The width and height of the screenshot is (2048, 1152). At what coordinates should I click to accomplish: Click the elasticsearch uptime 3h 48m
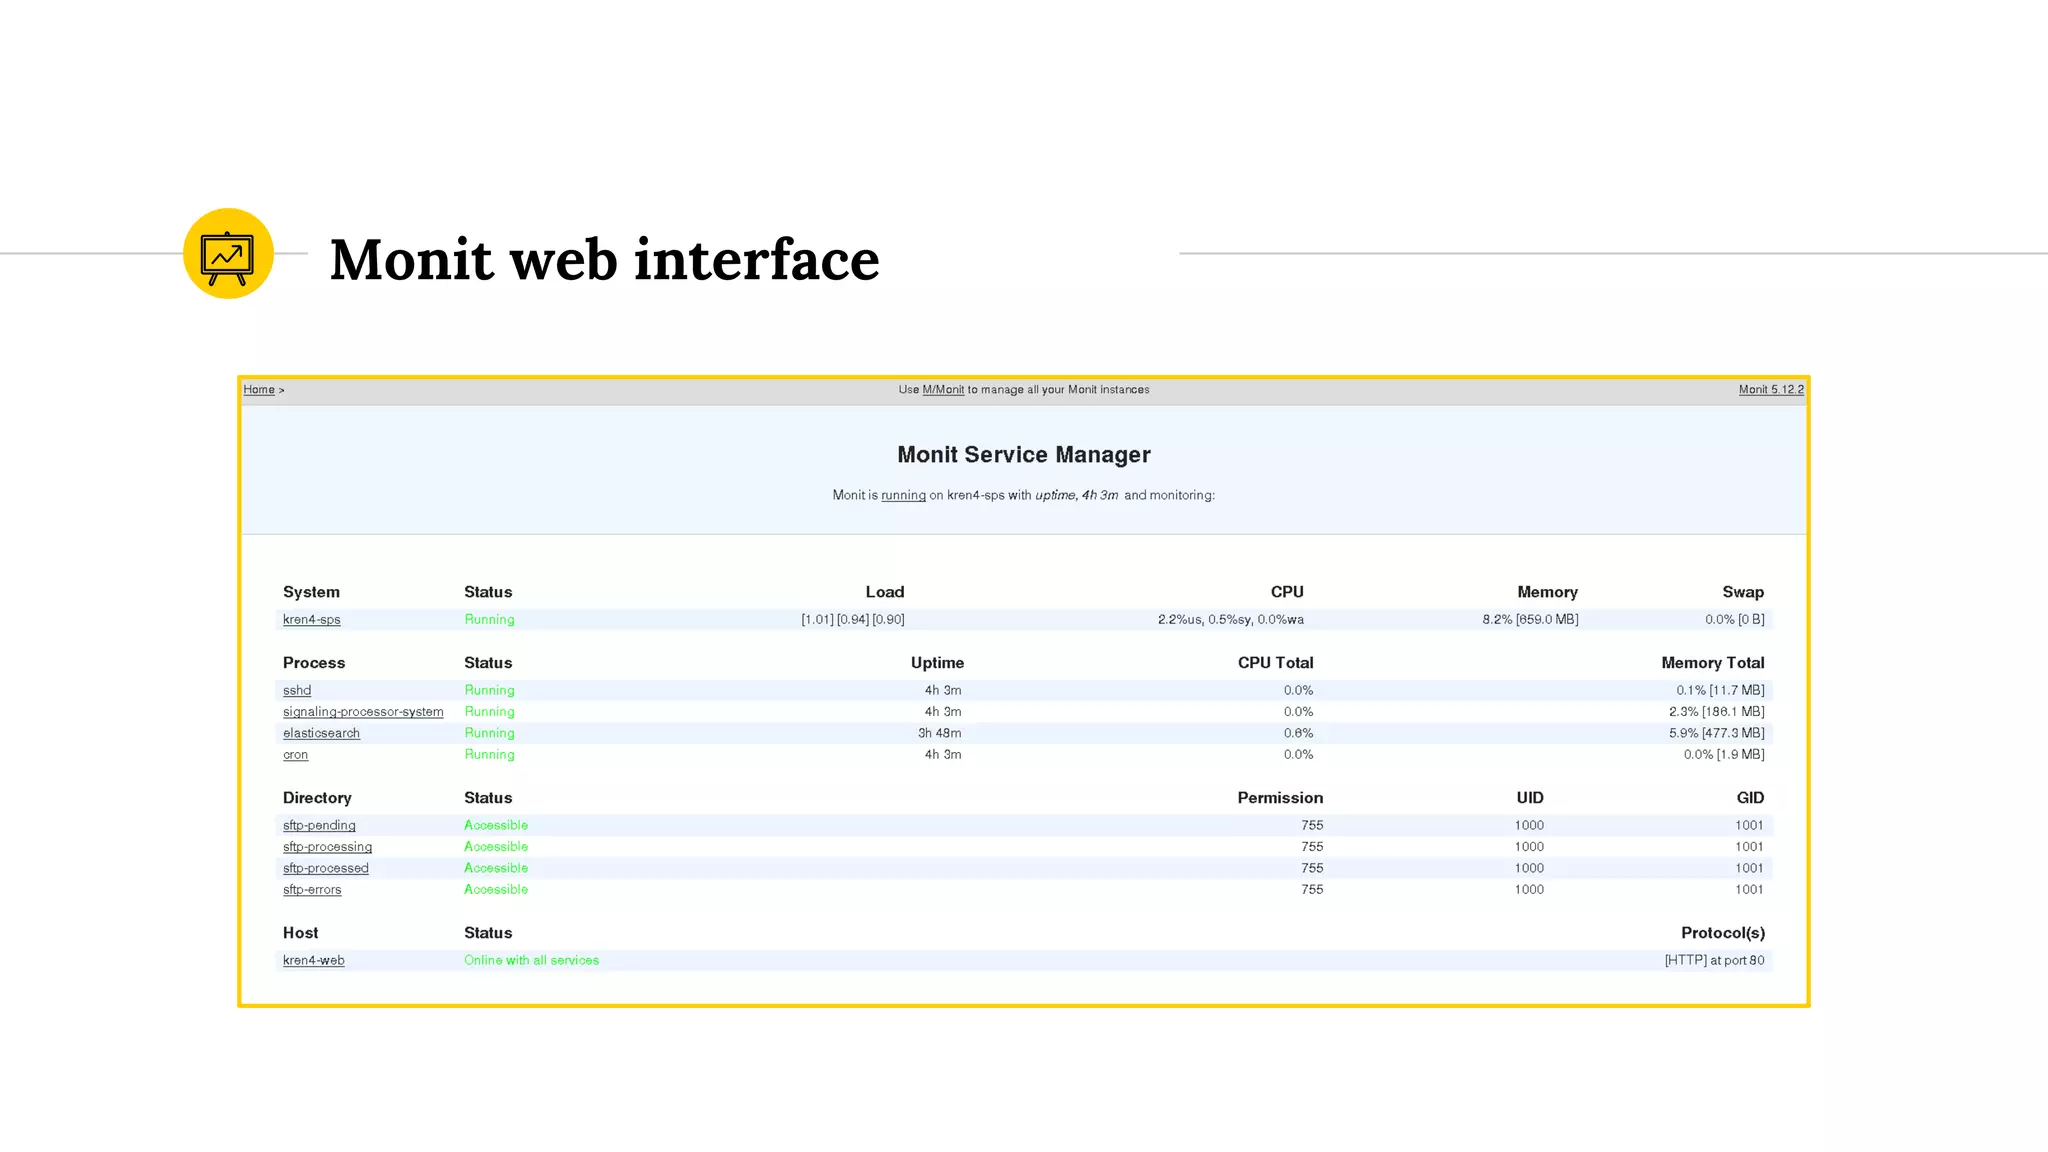coord(940,733)
